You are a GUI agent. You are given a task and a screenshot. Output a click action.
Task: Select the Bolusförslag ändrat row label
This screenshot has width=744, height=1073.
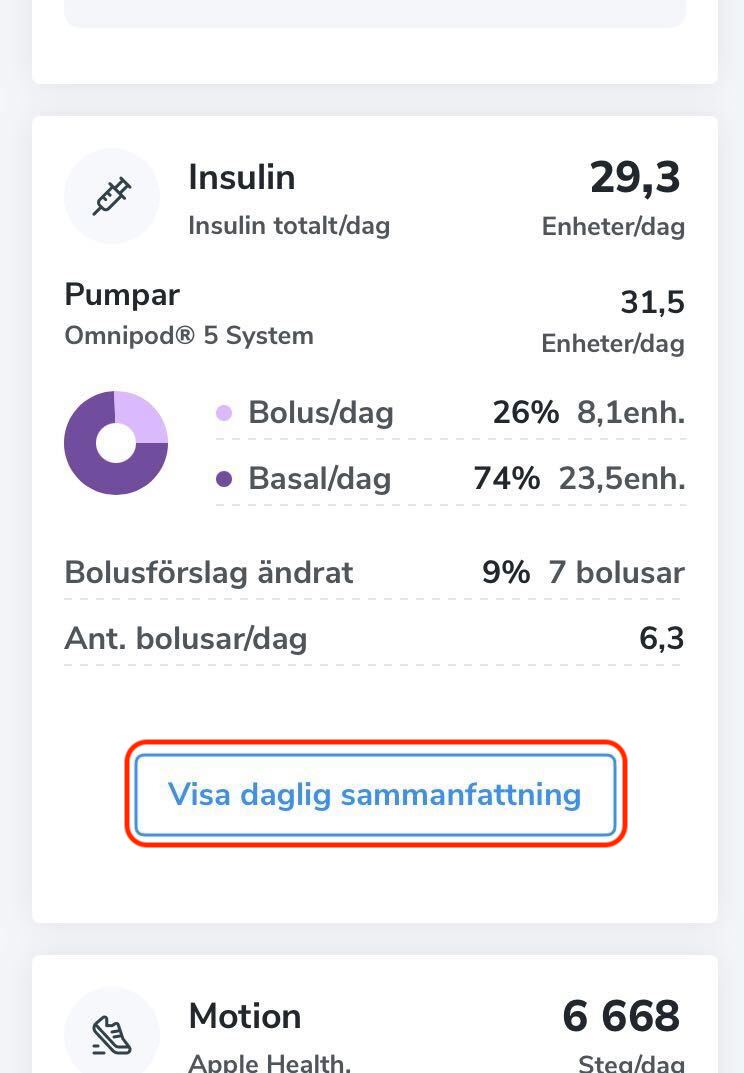[x=209, y=573]
